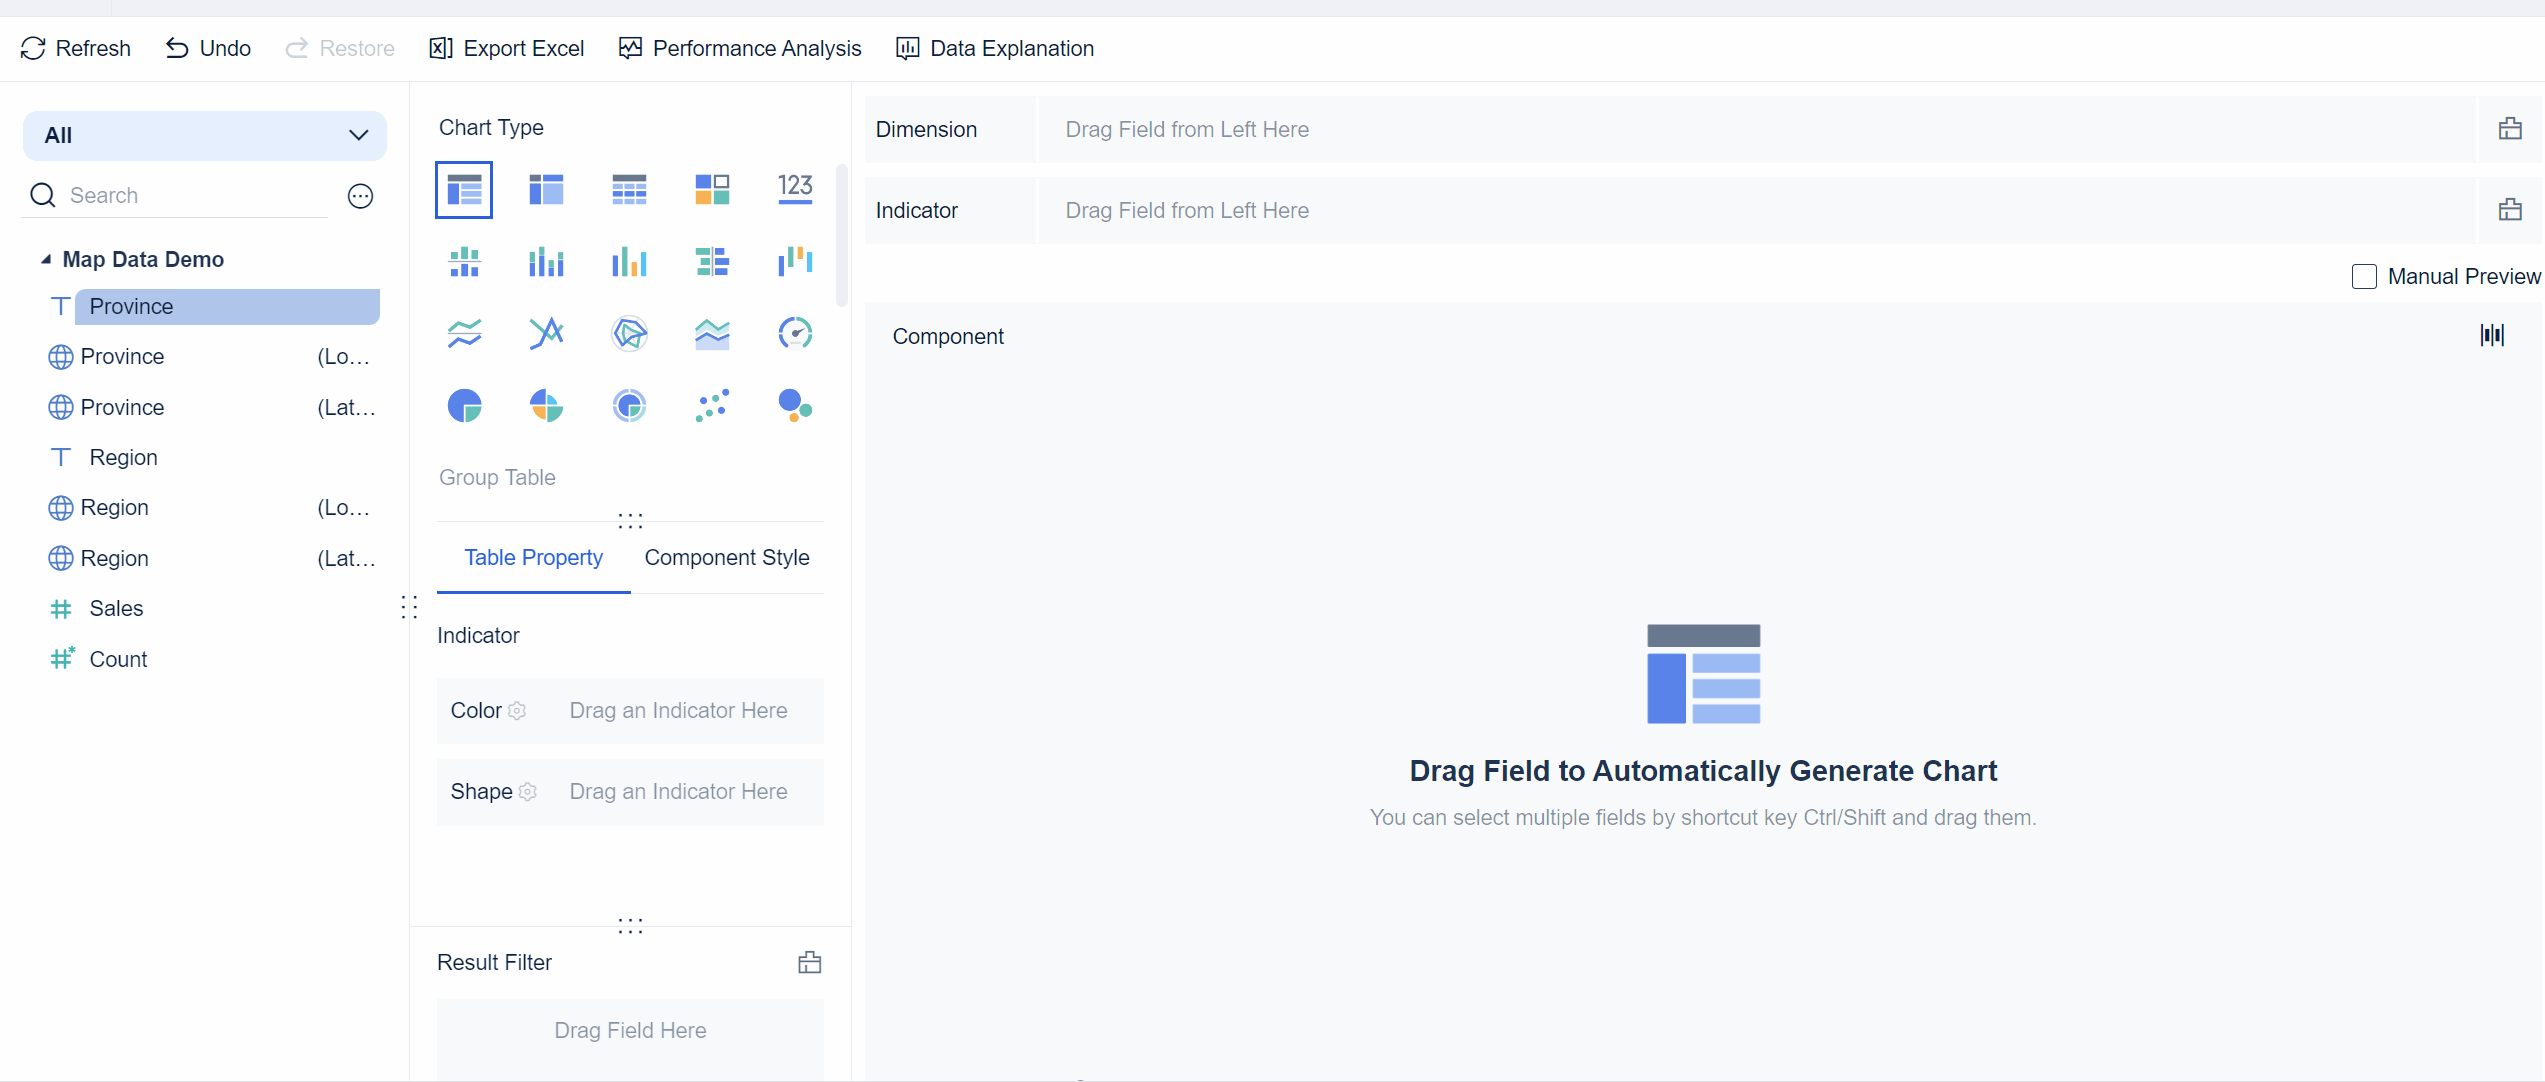Click the Component panel bars icon
The image size is (2545, 1082).
pos(2492,335)
